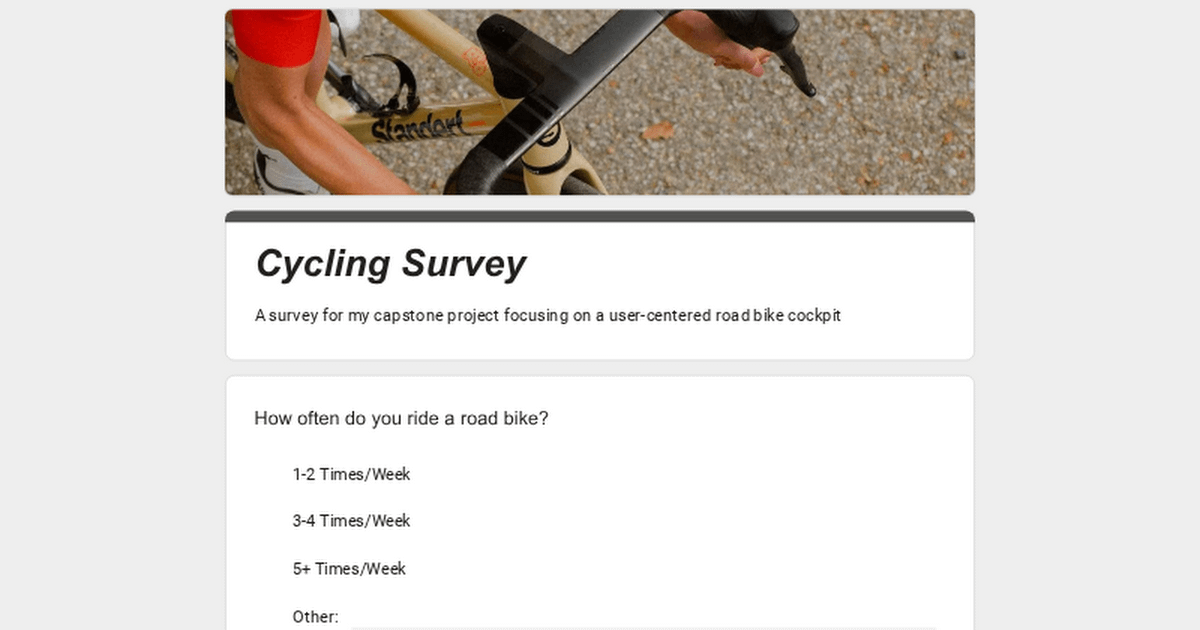
Task: Click the dark gray form accent bar
Action: point(600,216)
